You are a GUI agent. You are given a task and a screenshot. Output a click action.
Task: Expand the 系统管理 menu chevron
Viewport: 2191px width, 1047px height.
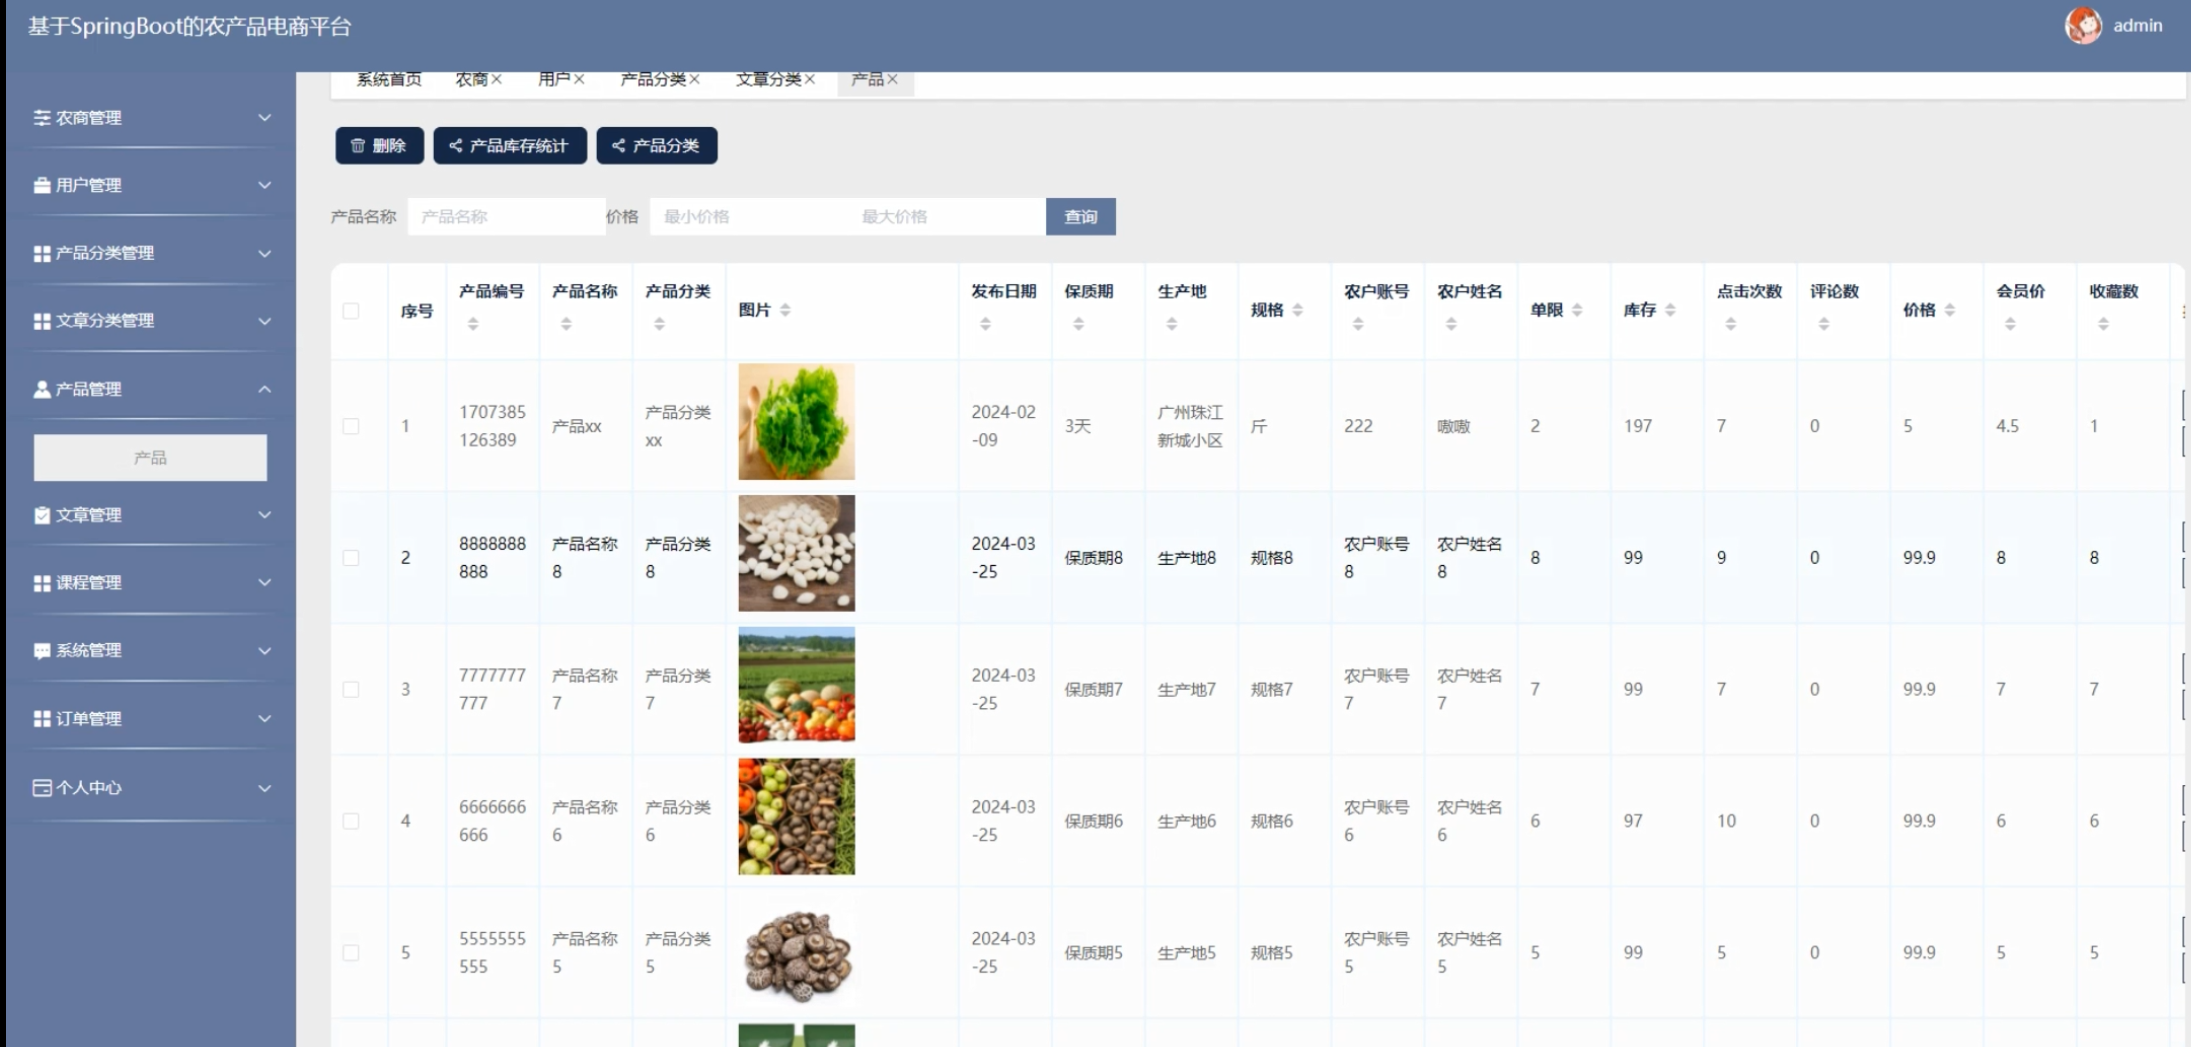[x=264, y=651]
